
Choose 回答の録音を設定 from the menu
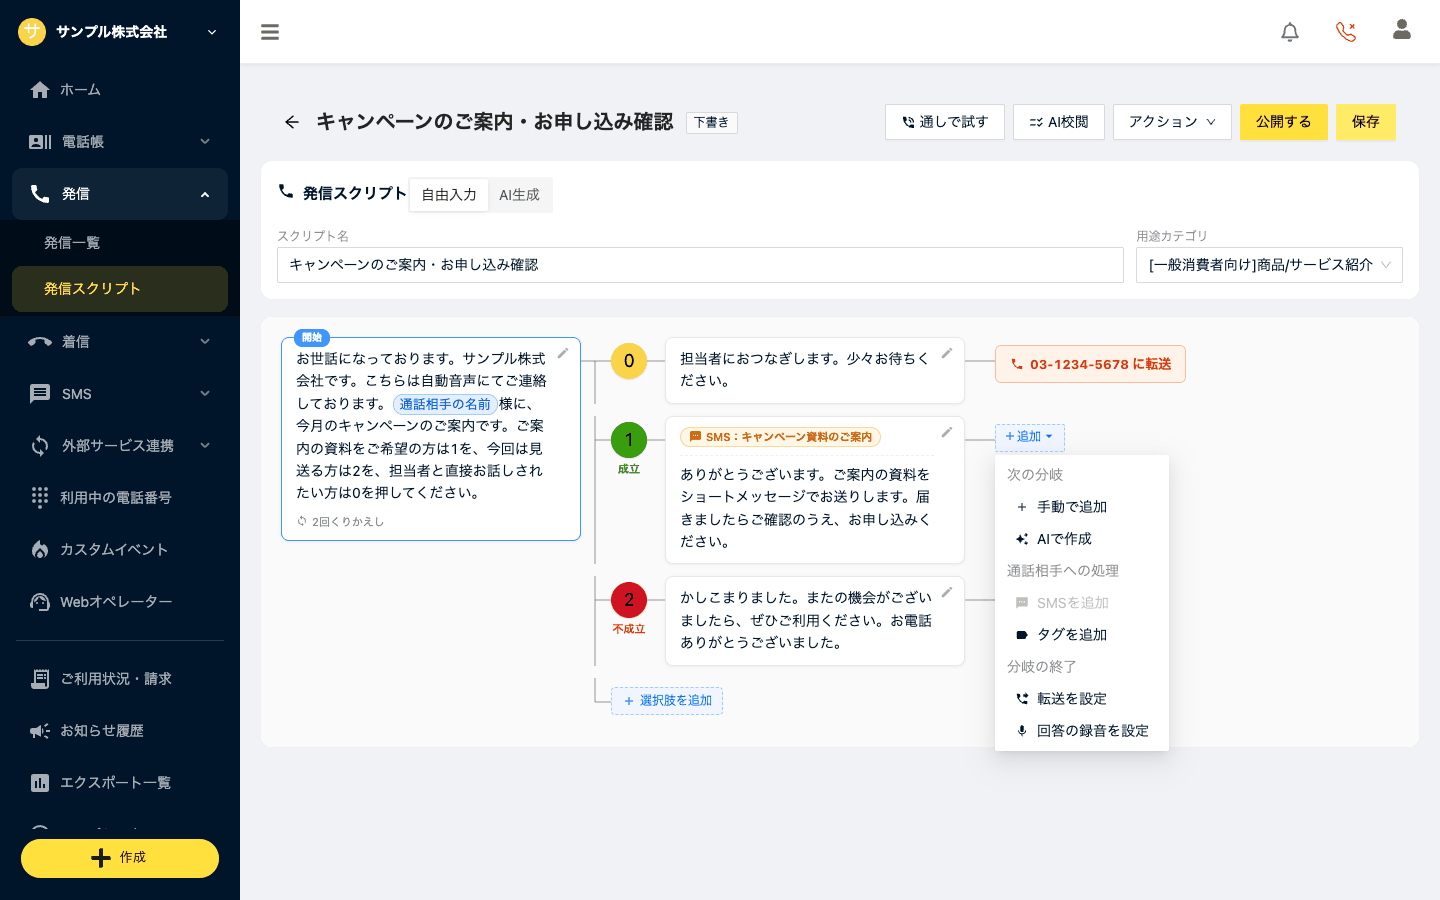[x=1082, y=731]
